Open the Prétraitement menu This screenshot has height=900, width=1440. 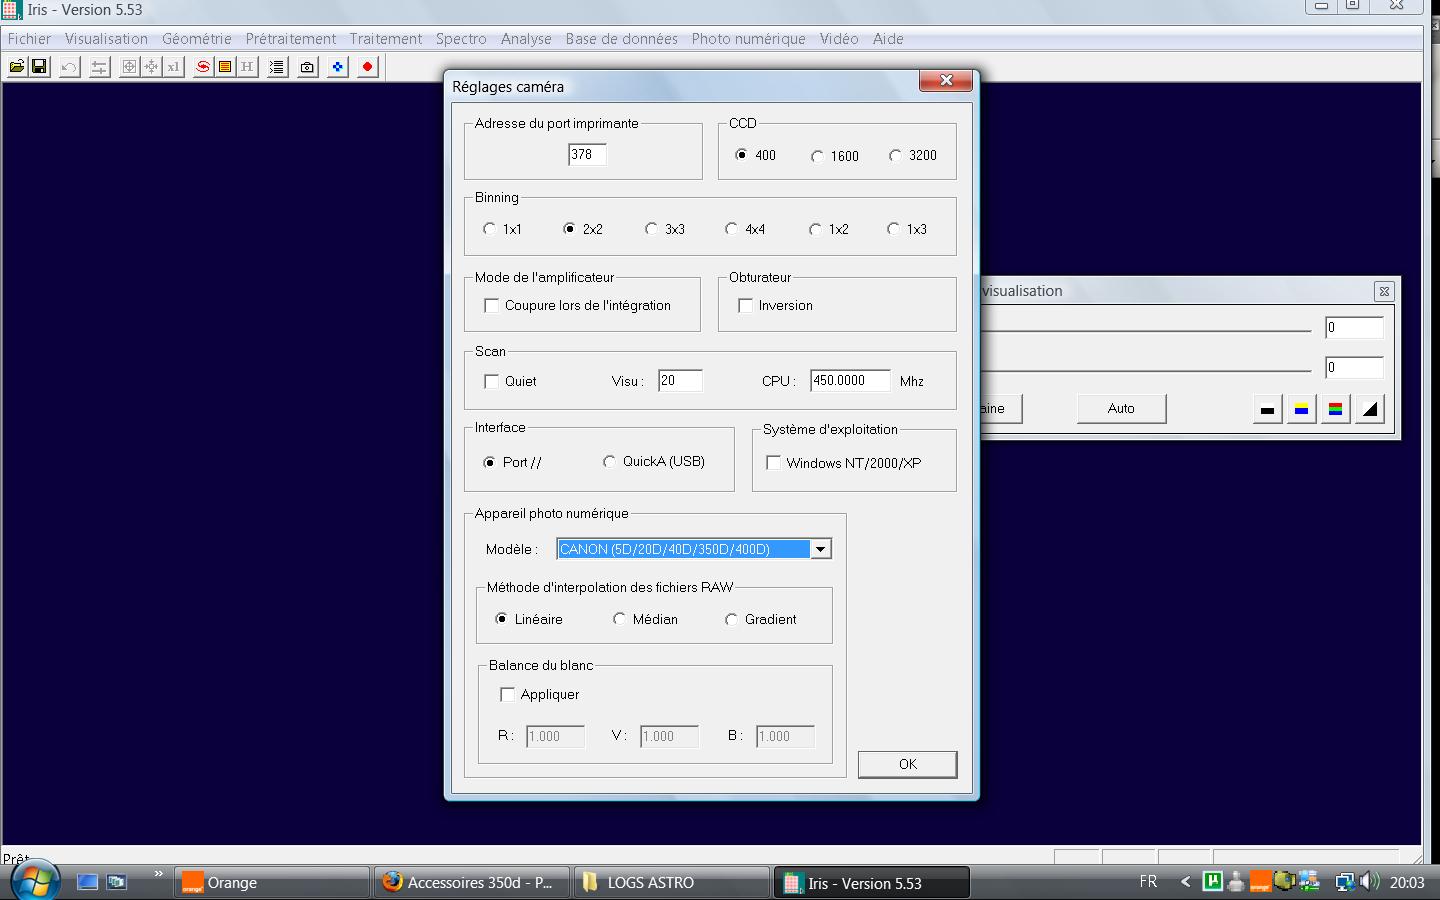[x=291, y=39]
